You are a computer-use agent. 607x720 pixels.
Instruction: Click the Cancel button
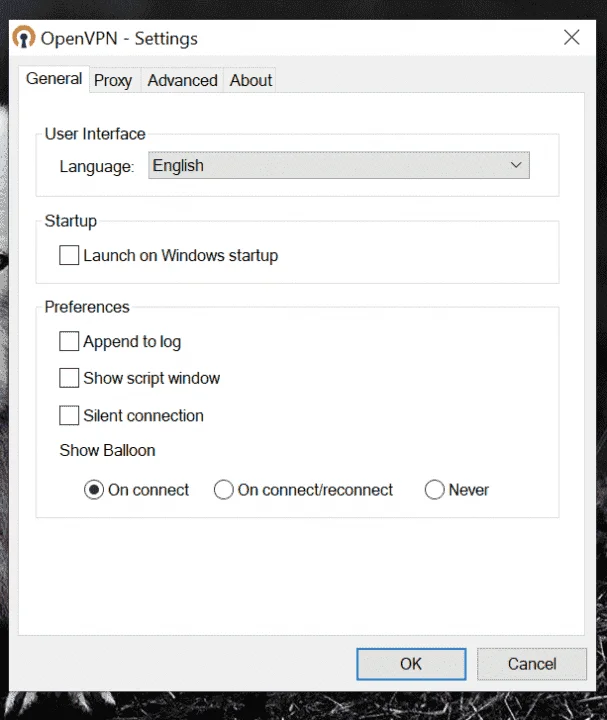point(532,664)
